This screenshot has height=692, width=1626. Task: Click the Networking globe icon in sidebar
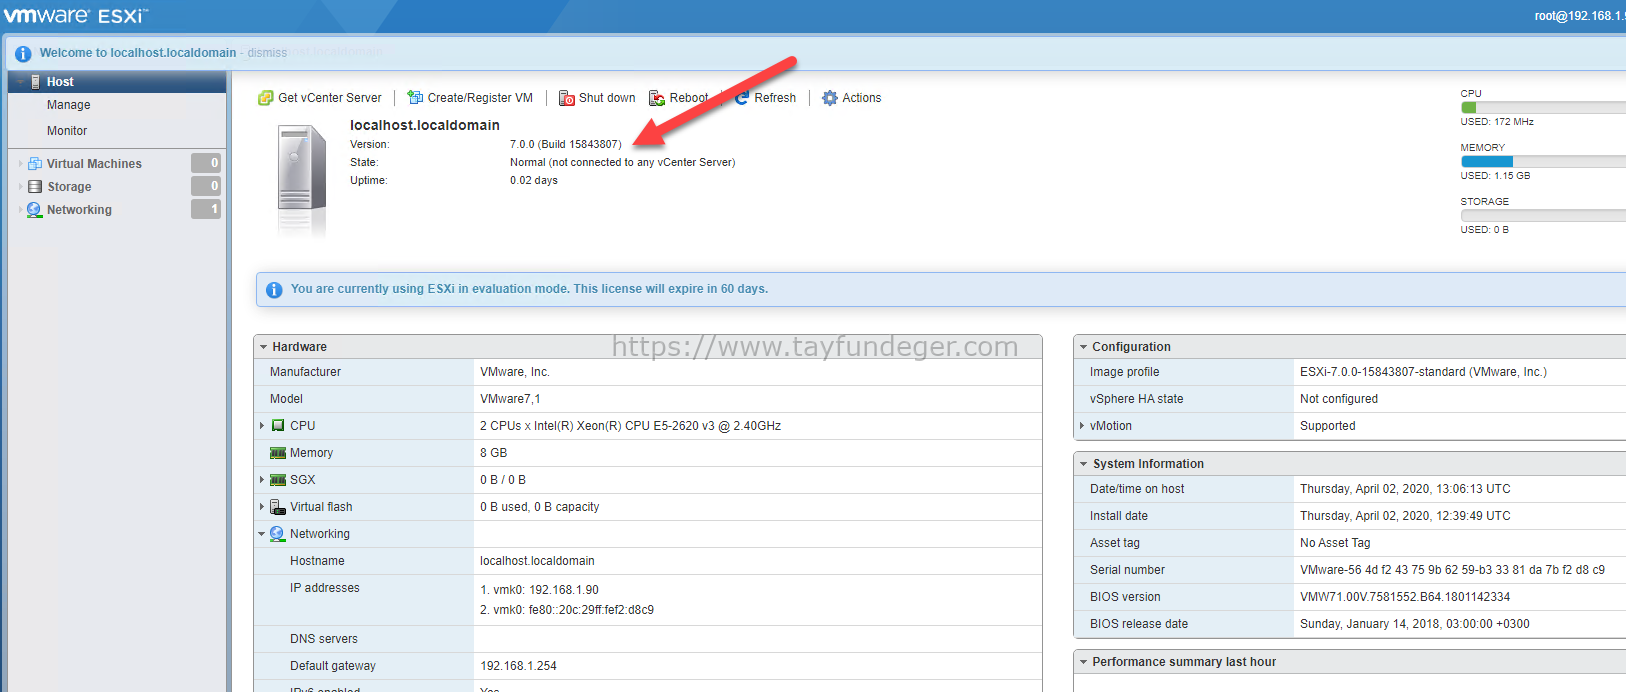click(x=35, y=210)
